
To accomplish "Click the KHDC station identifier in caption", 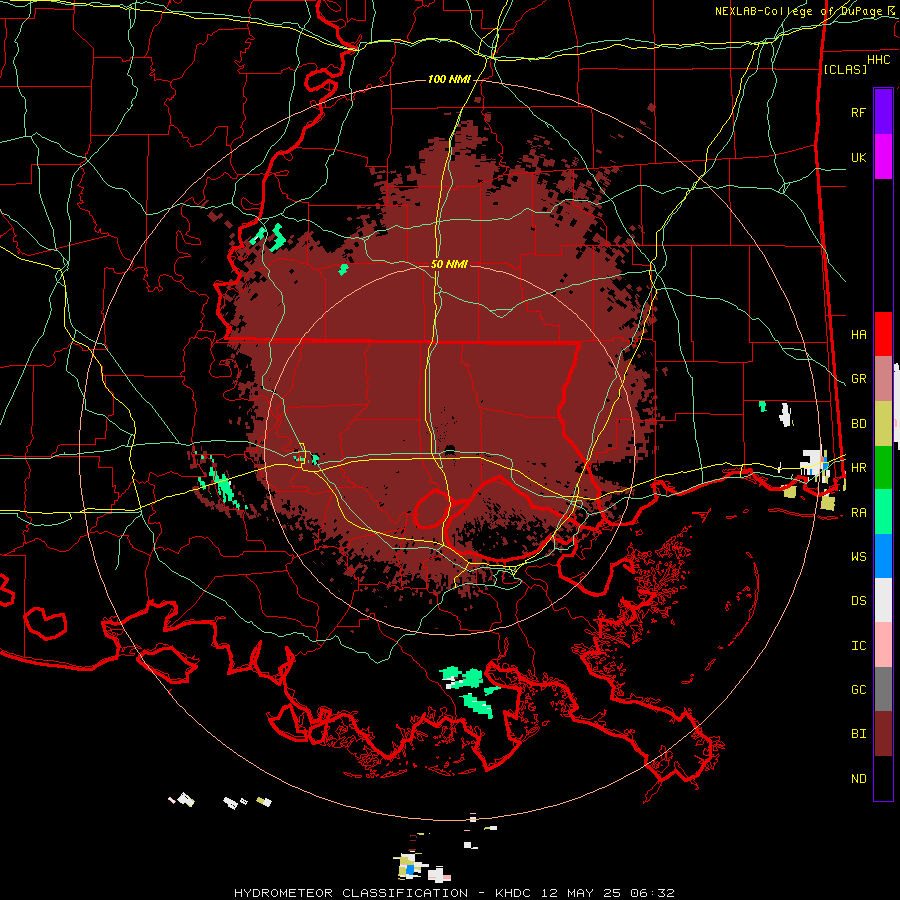I will coord(513,893).
